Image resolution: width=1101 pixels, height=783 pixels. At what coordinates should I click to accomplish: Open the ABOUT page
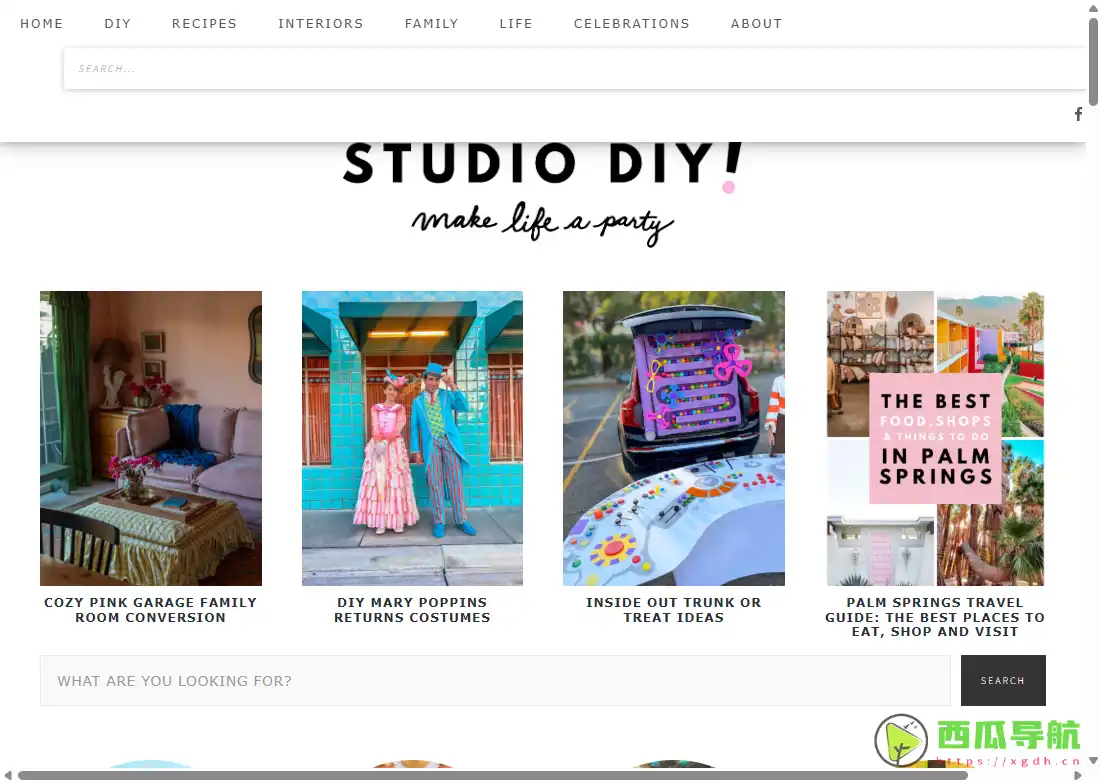click(756, 23)
